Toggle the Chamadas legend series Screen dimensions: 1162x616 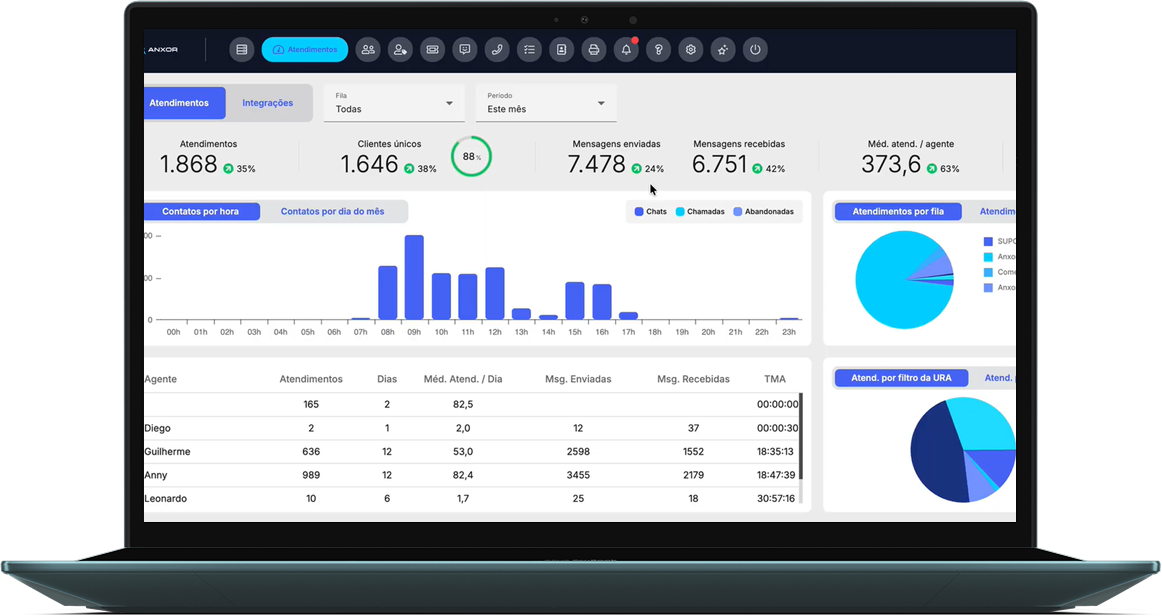click(700, 211)
